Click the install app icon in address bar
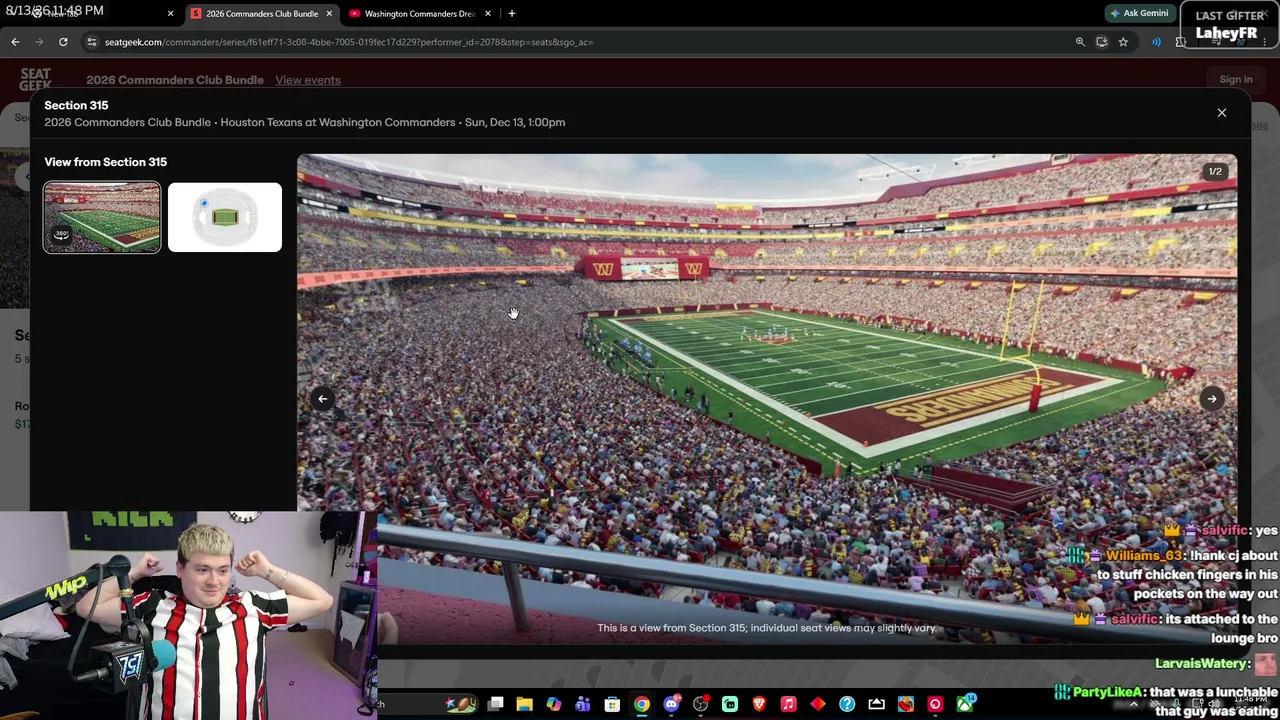Image resolution: width=1280 pixels, height=720 pixels. tap(1101, 42)
